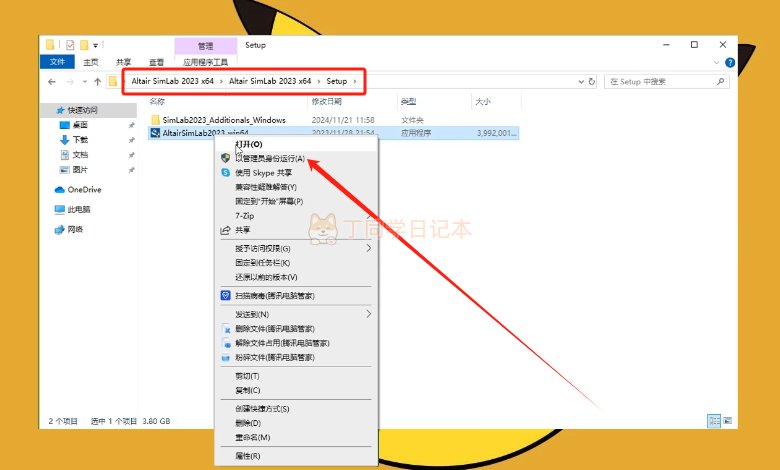Click the icon beside 解除文件占用
Screen dimensions: 780x470
pos(226,343)
